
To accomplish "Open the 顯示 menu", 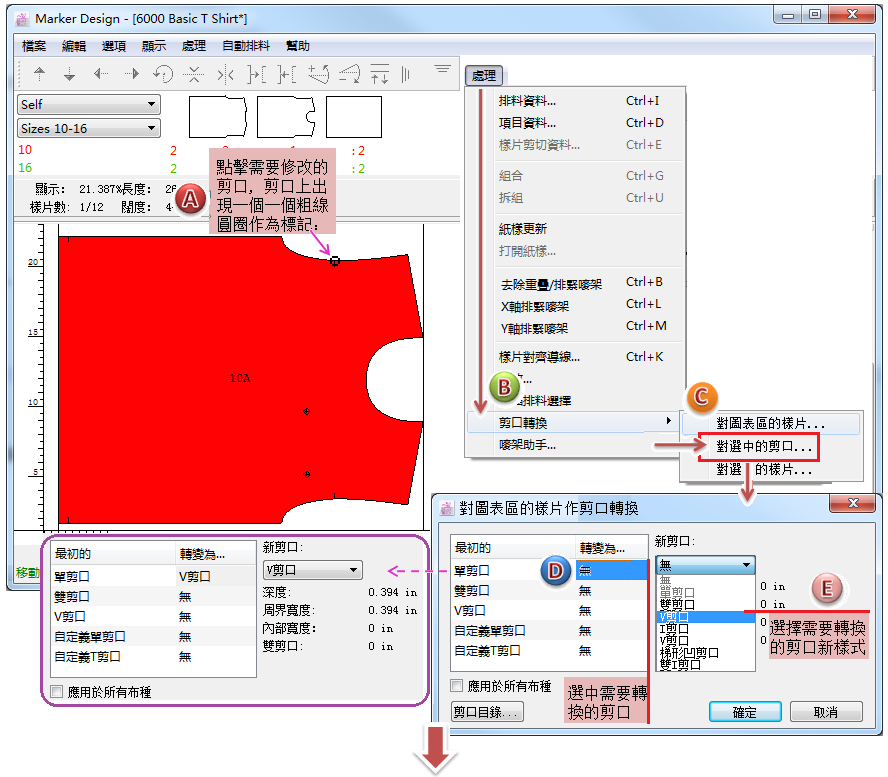I will coord(154,46).
